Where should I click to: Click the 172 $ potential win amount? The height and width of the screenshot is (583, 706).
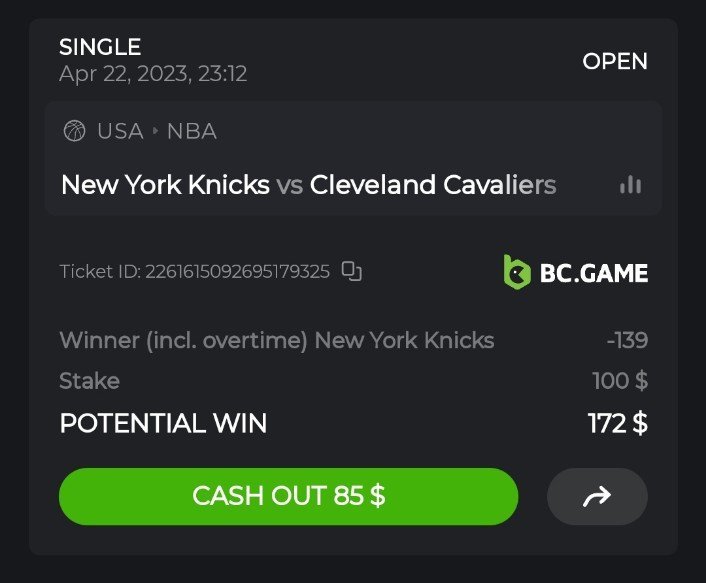pyautogui.click(x=617, y=423)
